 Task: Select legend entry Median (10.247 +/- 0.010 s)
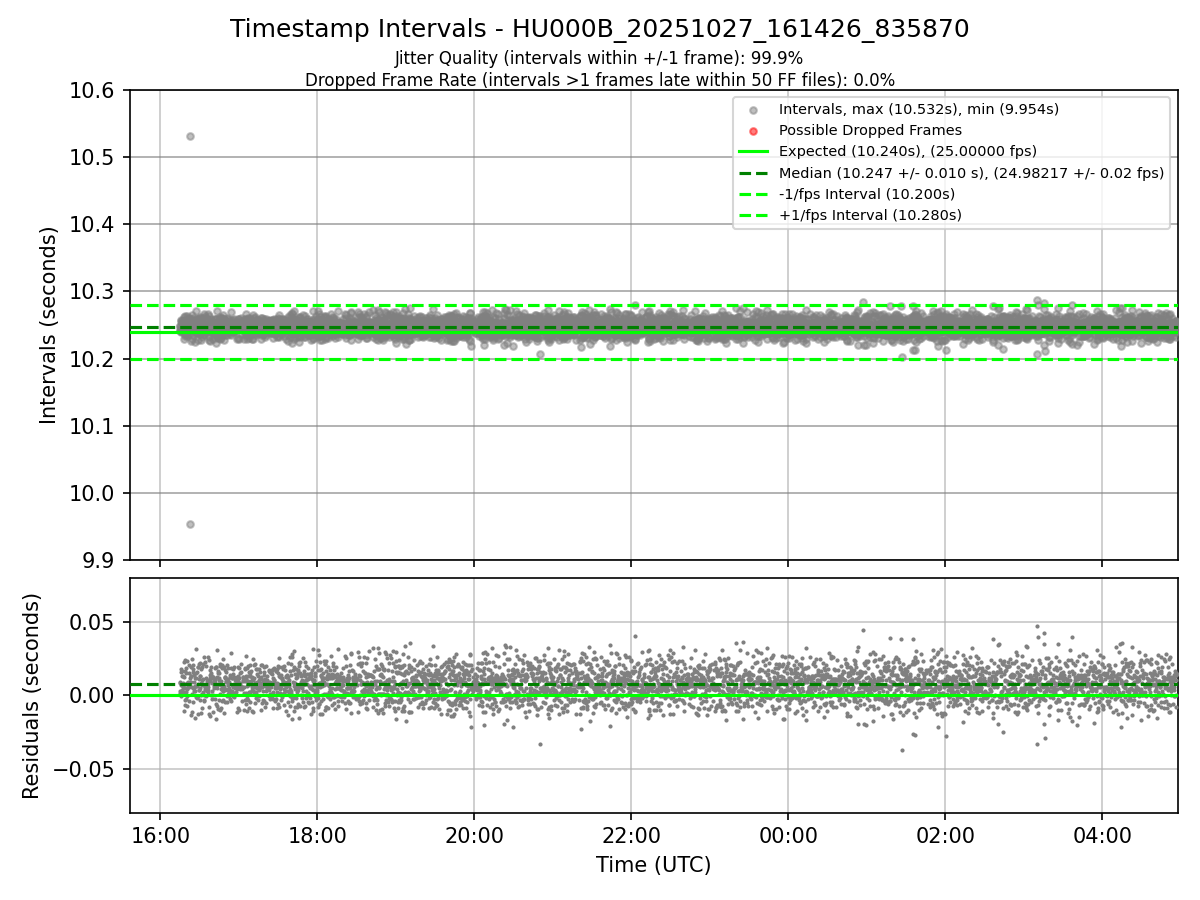[971, 173]
